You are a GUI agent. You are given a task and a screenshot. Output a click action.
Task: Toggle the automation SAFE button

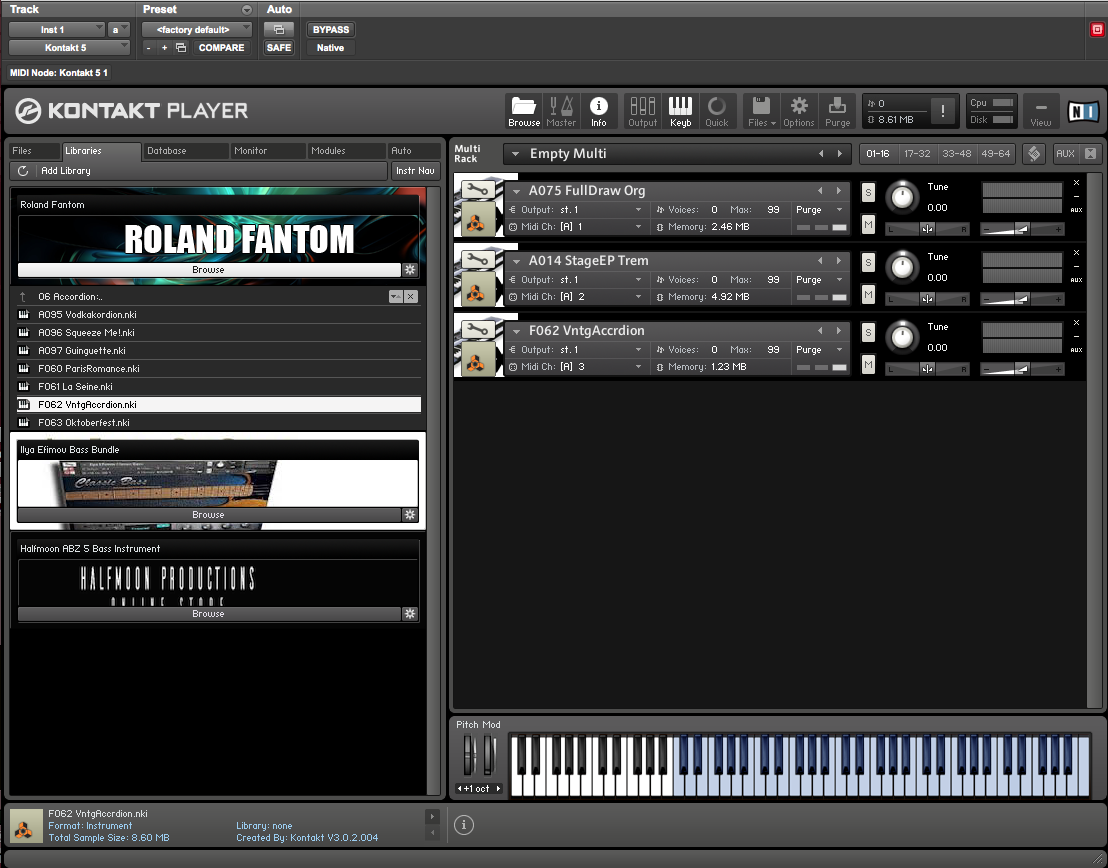278,47
